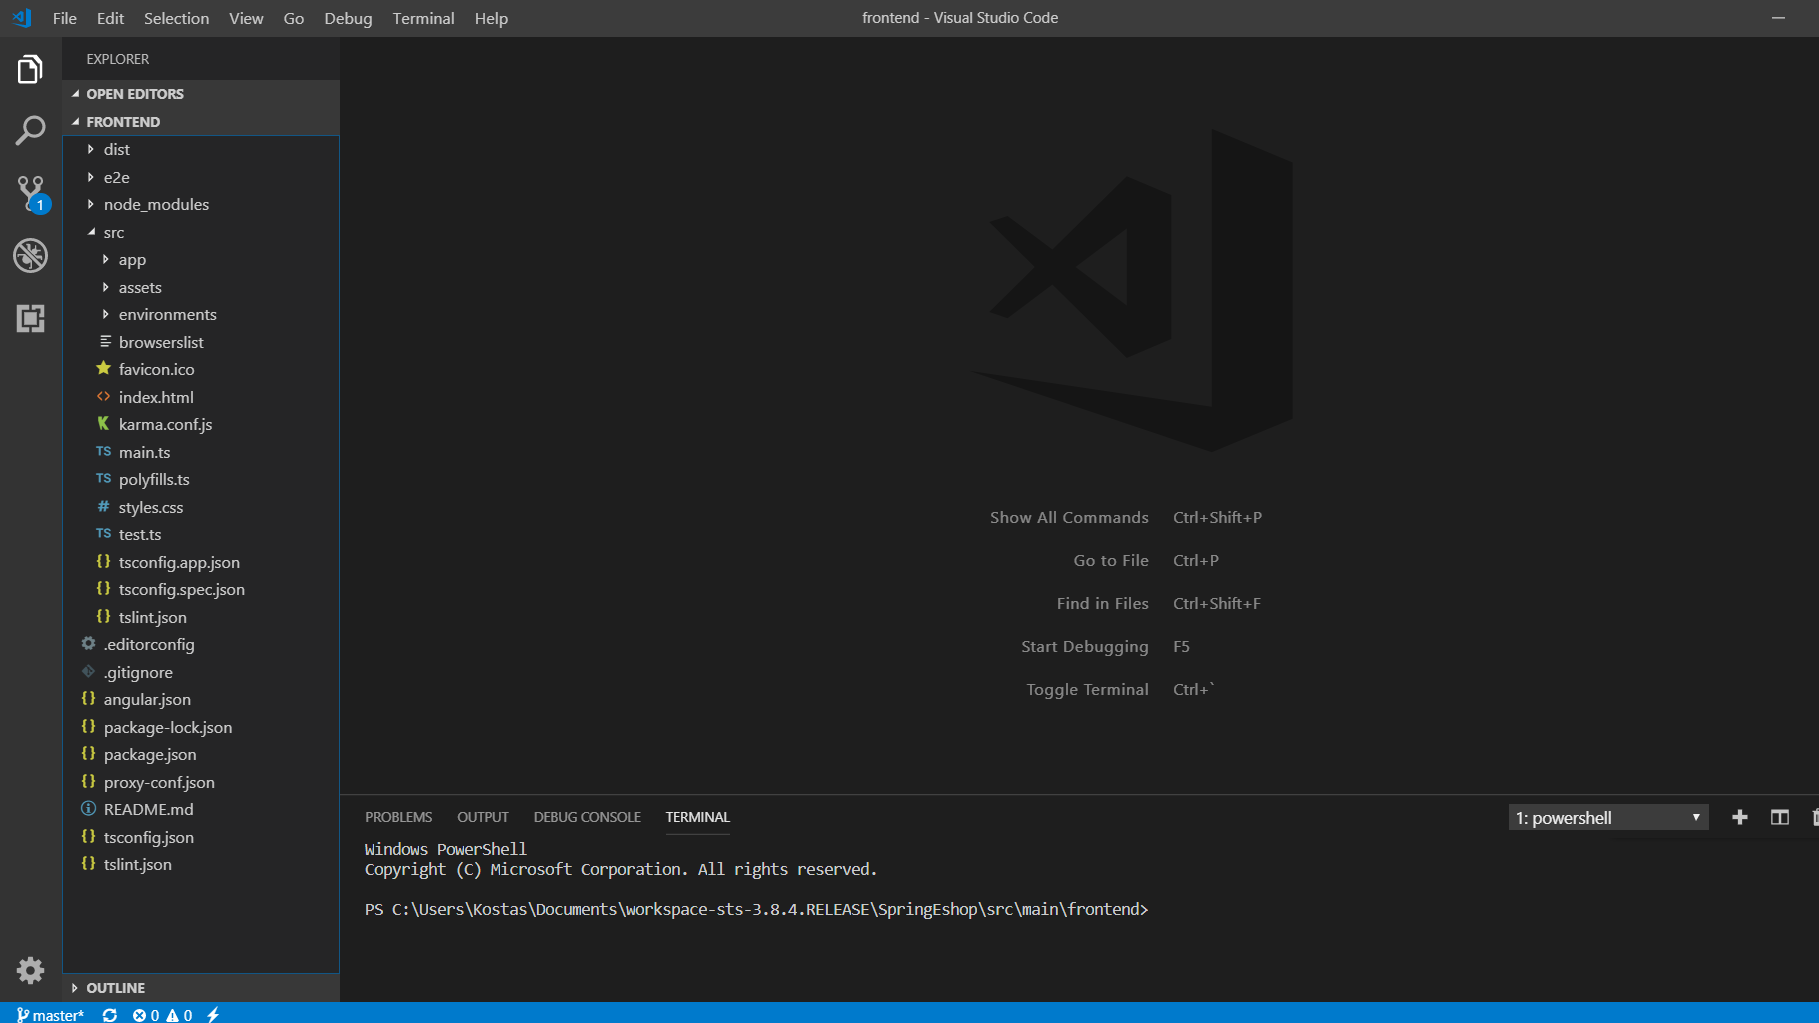This screenshot has width=1819, height=1023.
Task: Open Source Control view with badge
Action: [30, 194]
